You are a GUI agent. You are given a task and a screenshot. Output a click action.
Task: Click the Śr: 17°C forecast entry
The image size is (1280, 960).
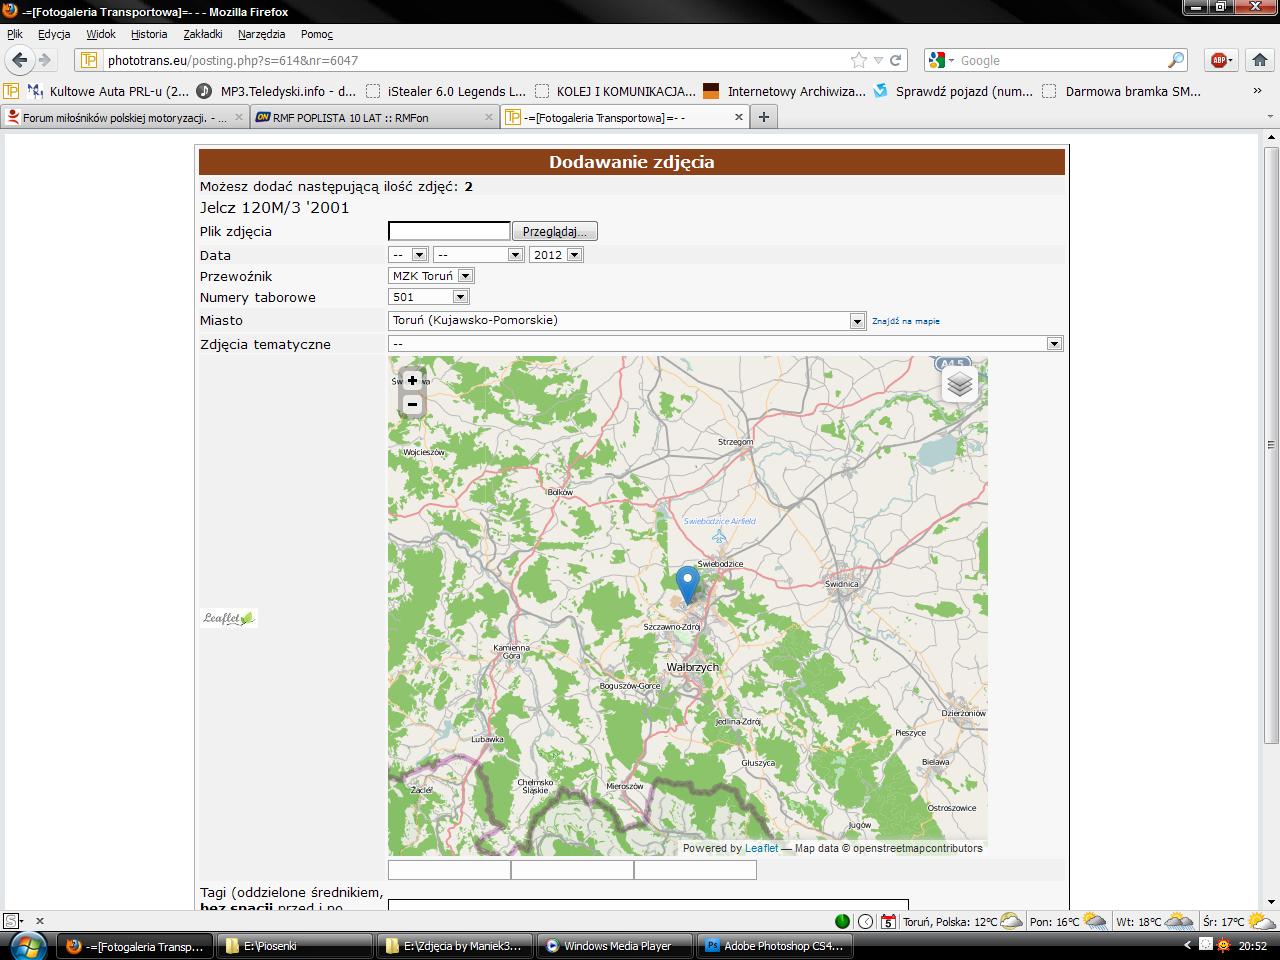1240,921
